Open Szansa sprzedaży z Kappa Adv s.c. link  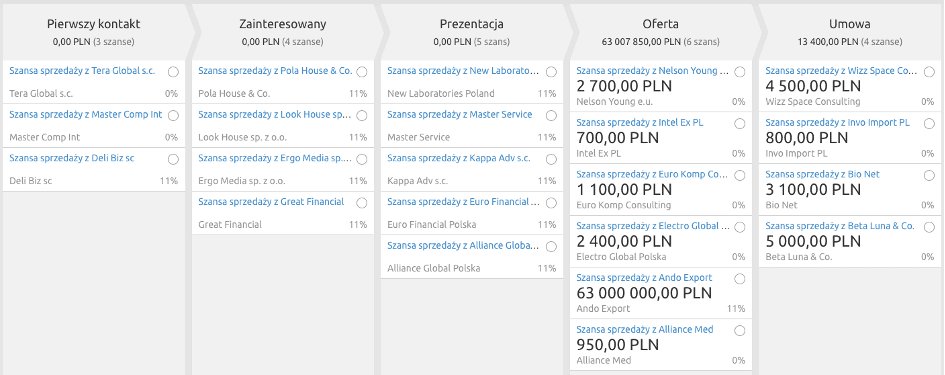tap(459, 158)
